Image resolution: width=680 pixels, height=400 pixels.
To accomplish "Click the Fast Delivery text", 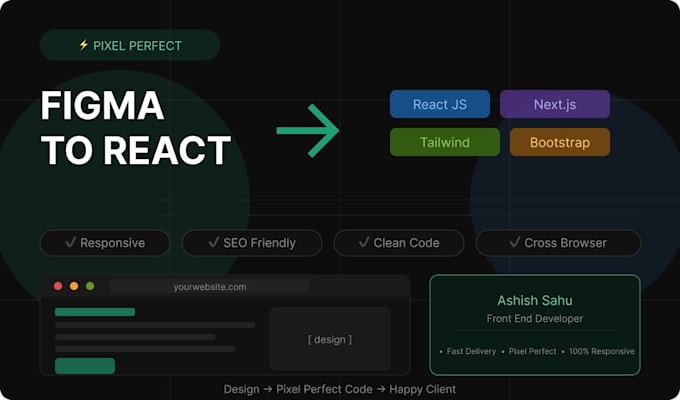I will click(x=471, y=351).
